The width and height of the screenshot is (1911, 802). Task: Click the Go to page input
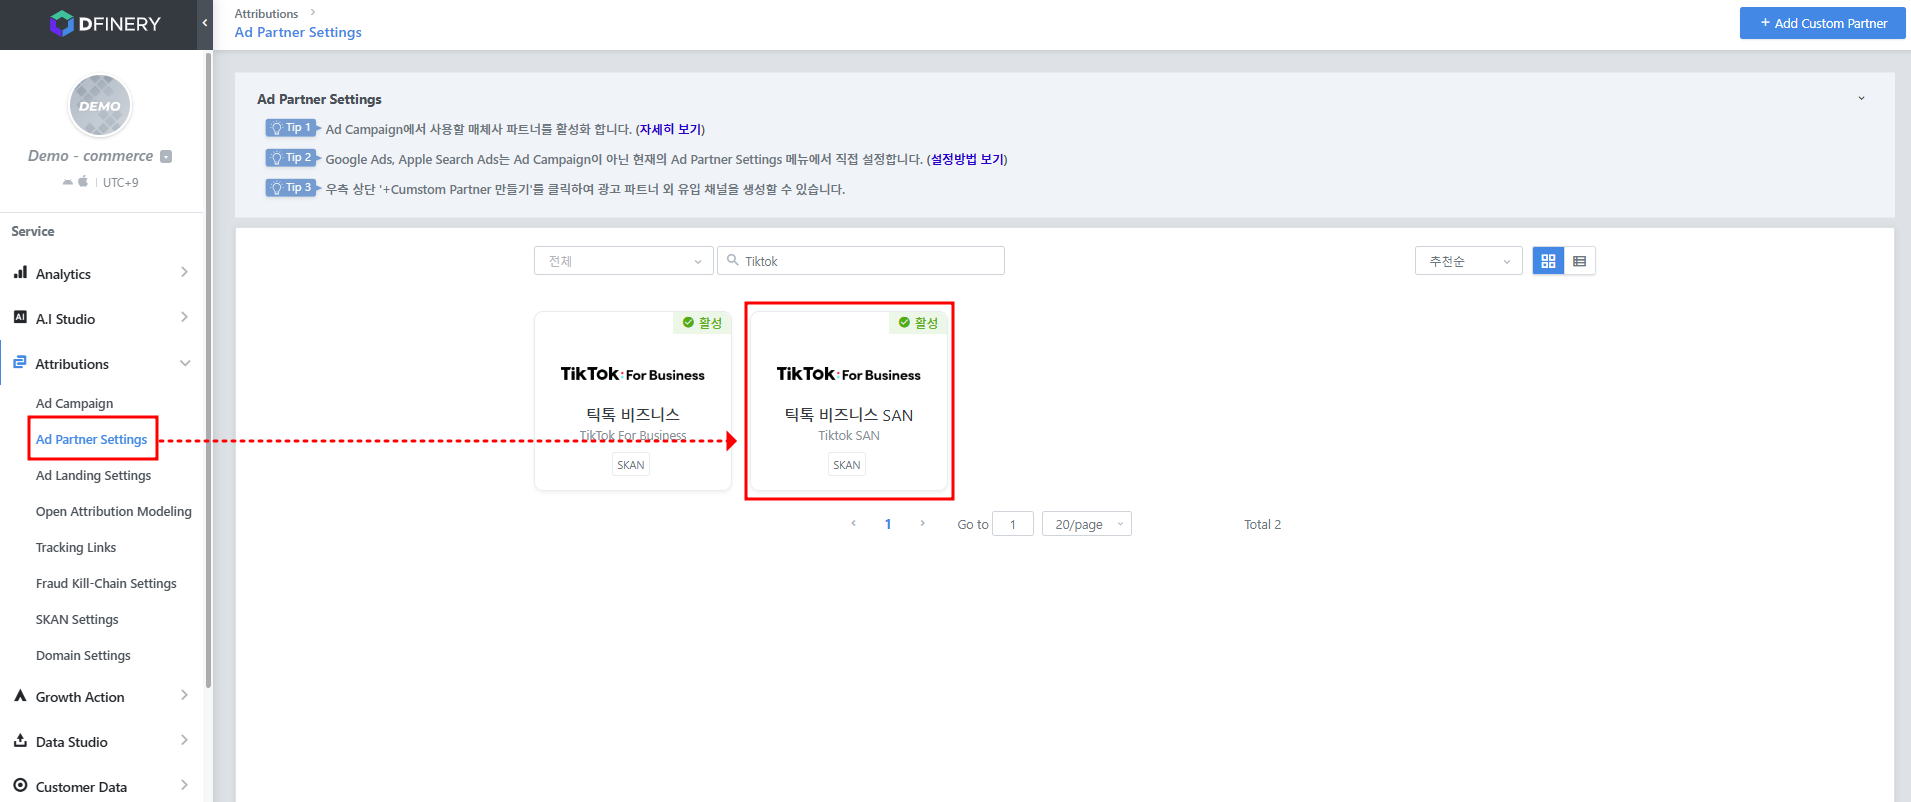coord(1013,524)
